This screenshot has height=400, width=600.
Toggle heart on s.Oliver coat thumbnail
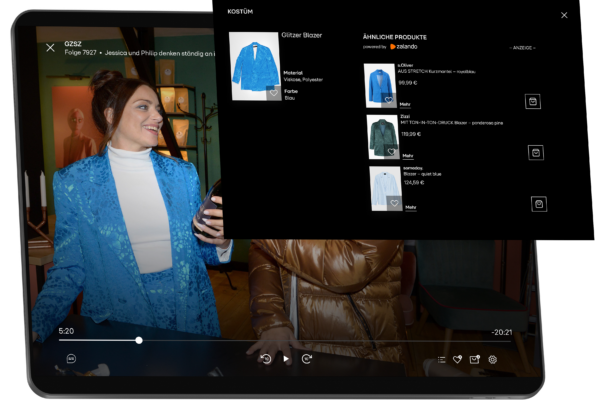click(x=389, y=100)
